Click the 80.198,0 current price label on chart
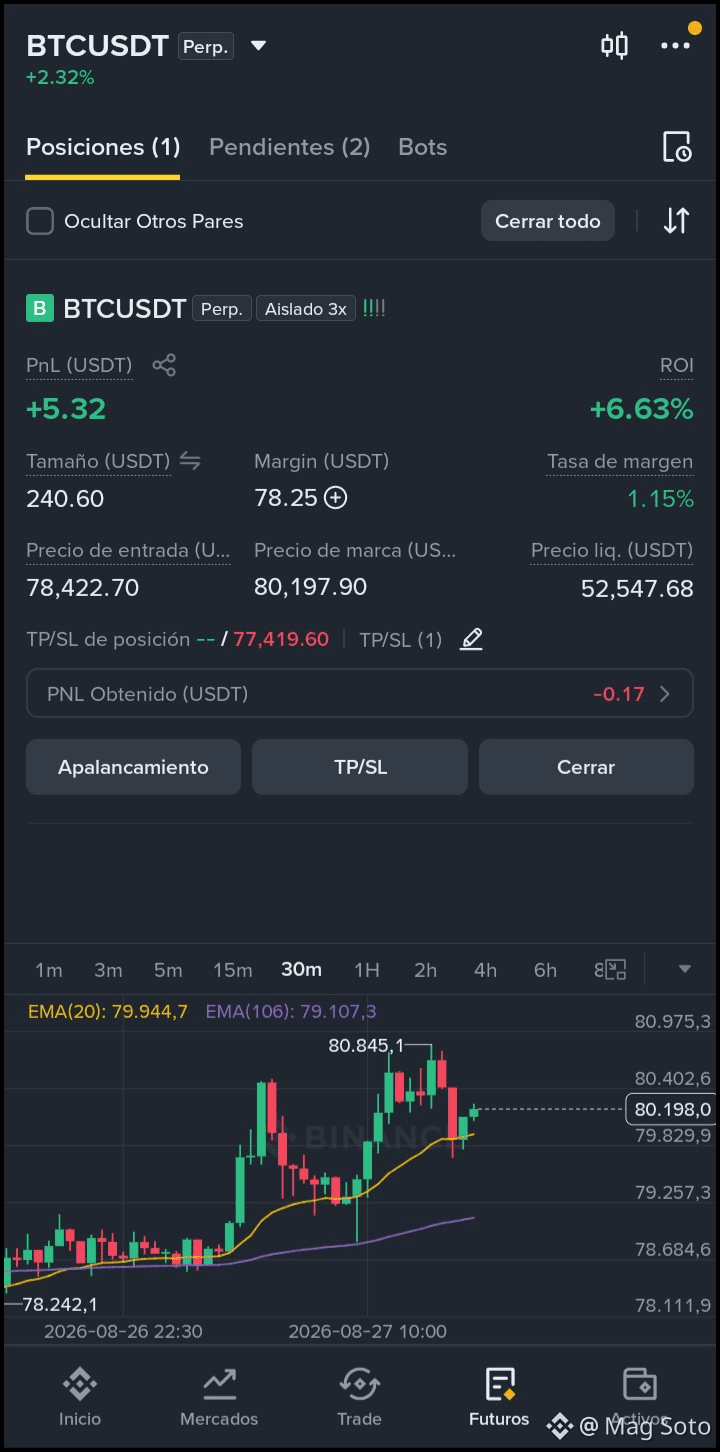 tap(673, 1109)
